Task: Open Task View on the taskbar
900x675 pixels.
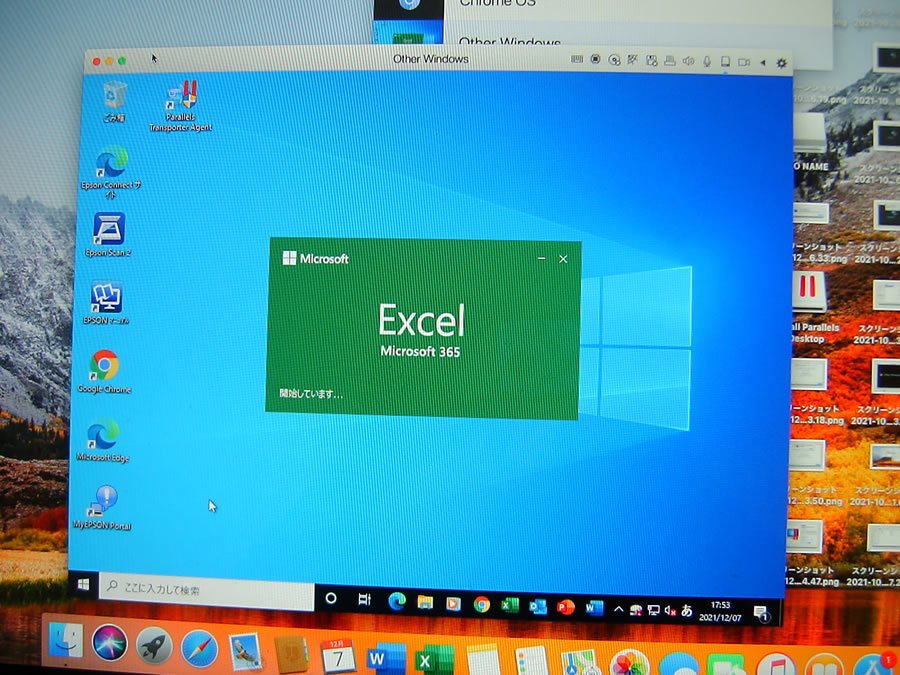Action: click(364, 599)
